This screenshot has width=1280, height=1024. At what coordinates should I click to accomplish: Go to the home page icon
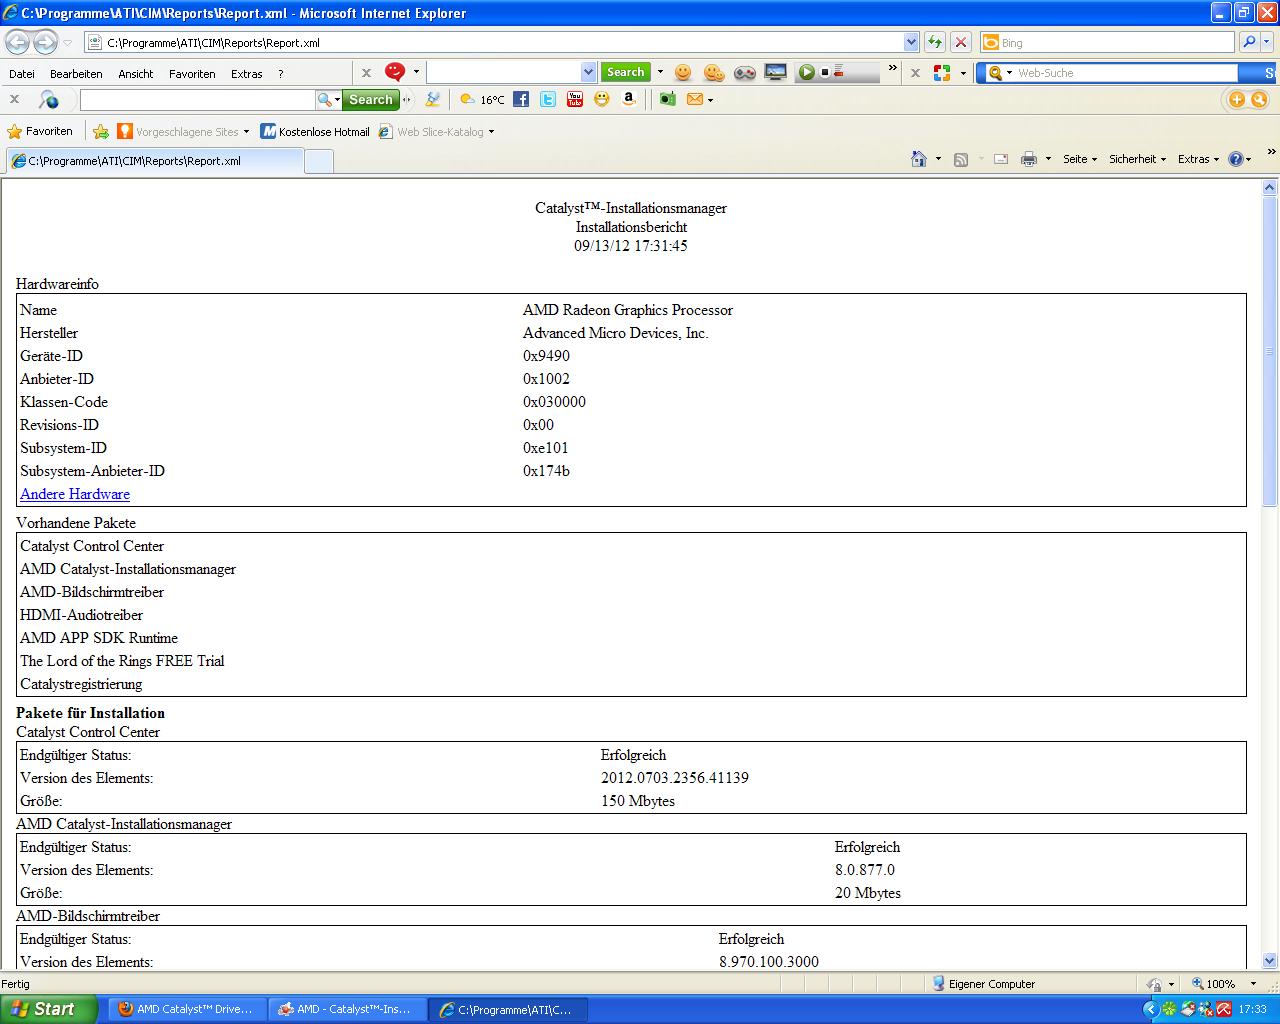coord(918,159)
